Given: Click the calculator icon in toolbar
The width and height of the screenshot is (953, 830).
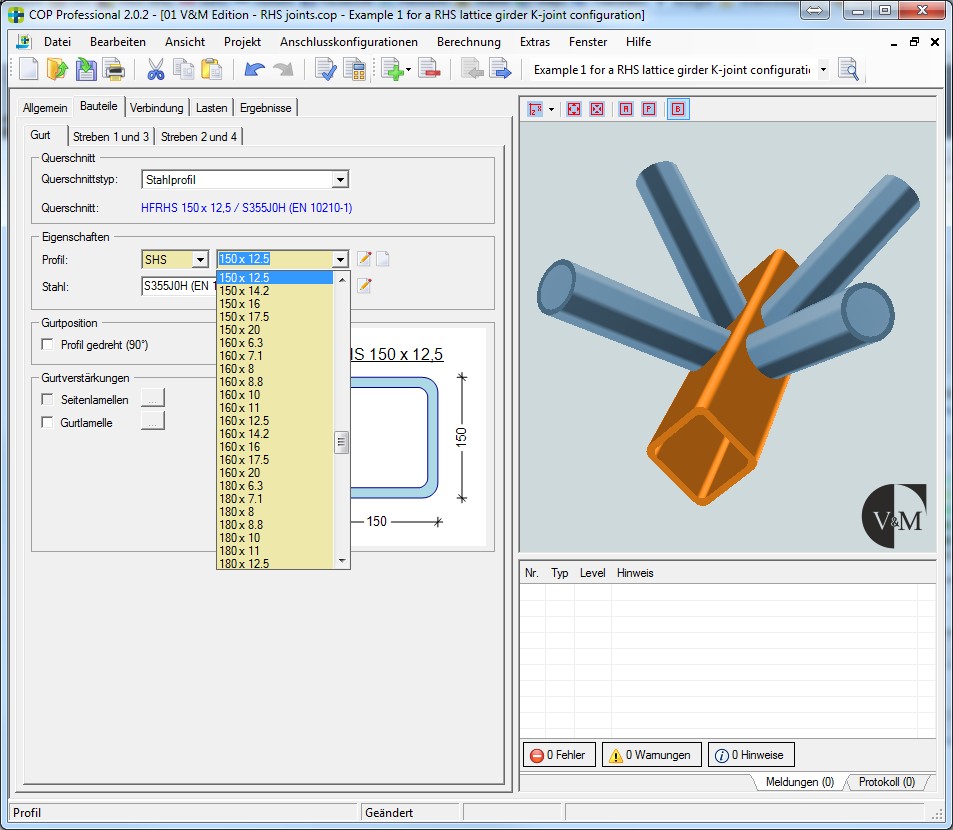Looking at the screenshot, I should click(x=354, y=69).
